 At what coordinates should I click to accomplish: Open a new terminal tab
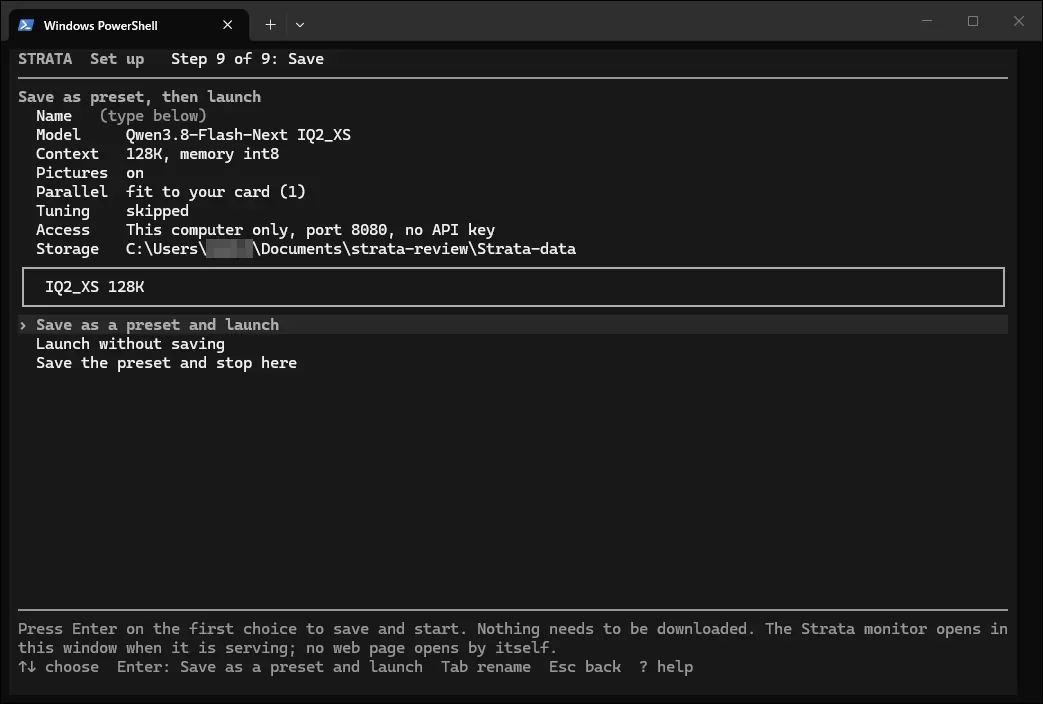(270, 25)
